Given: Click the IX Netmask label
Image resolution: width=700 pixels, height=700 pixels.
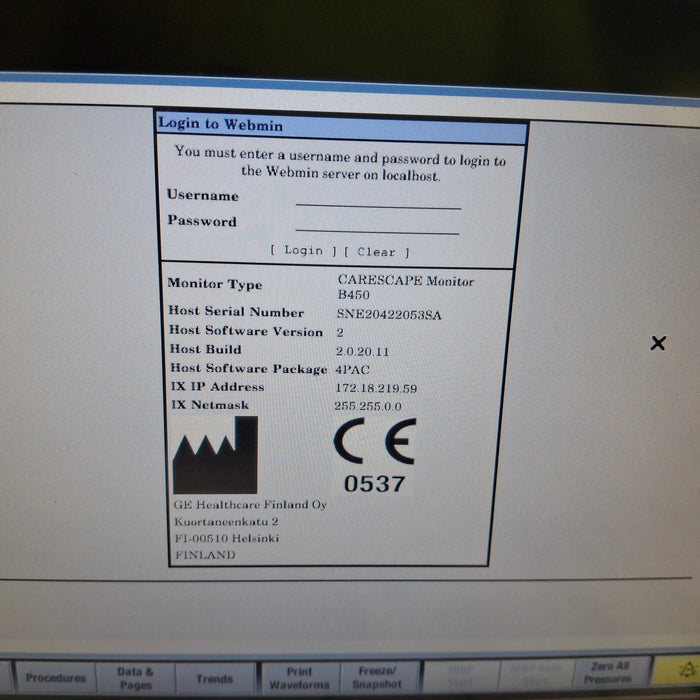Looking at the screenshot, I should [210, 404].
